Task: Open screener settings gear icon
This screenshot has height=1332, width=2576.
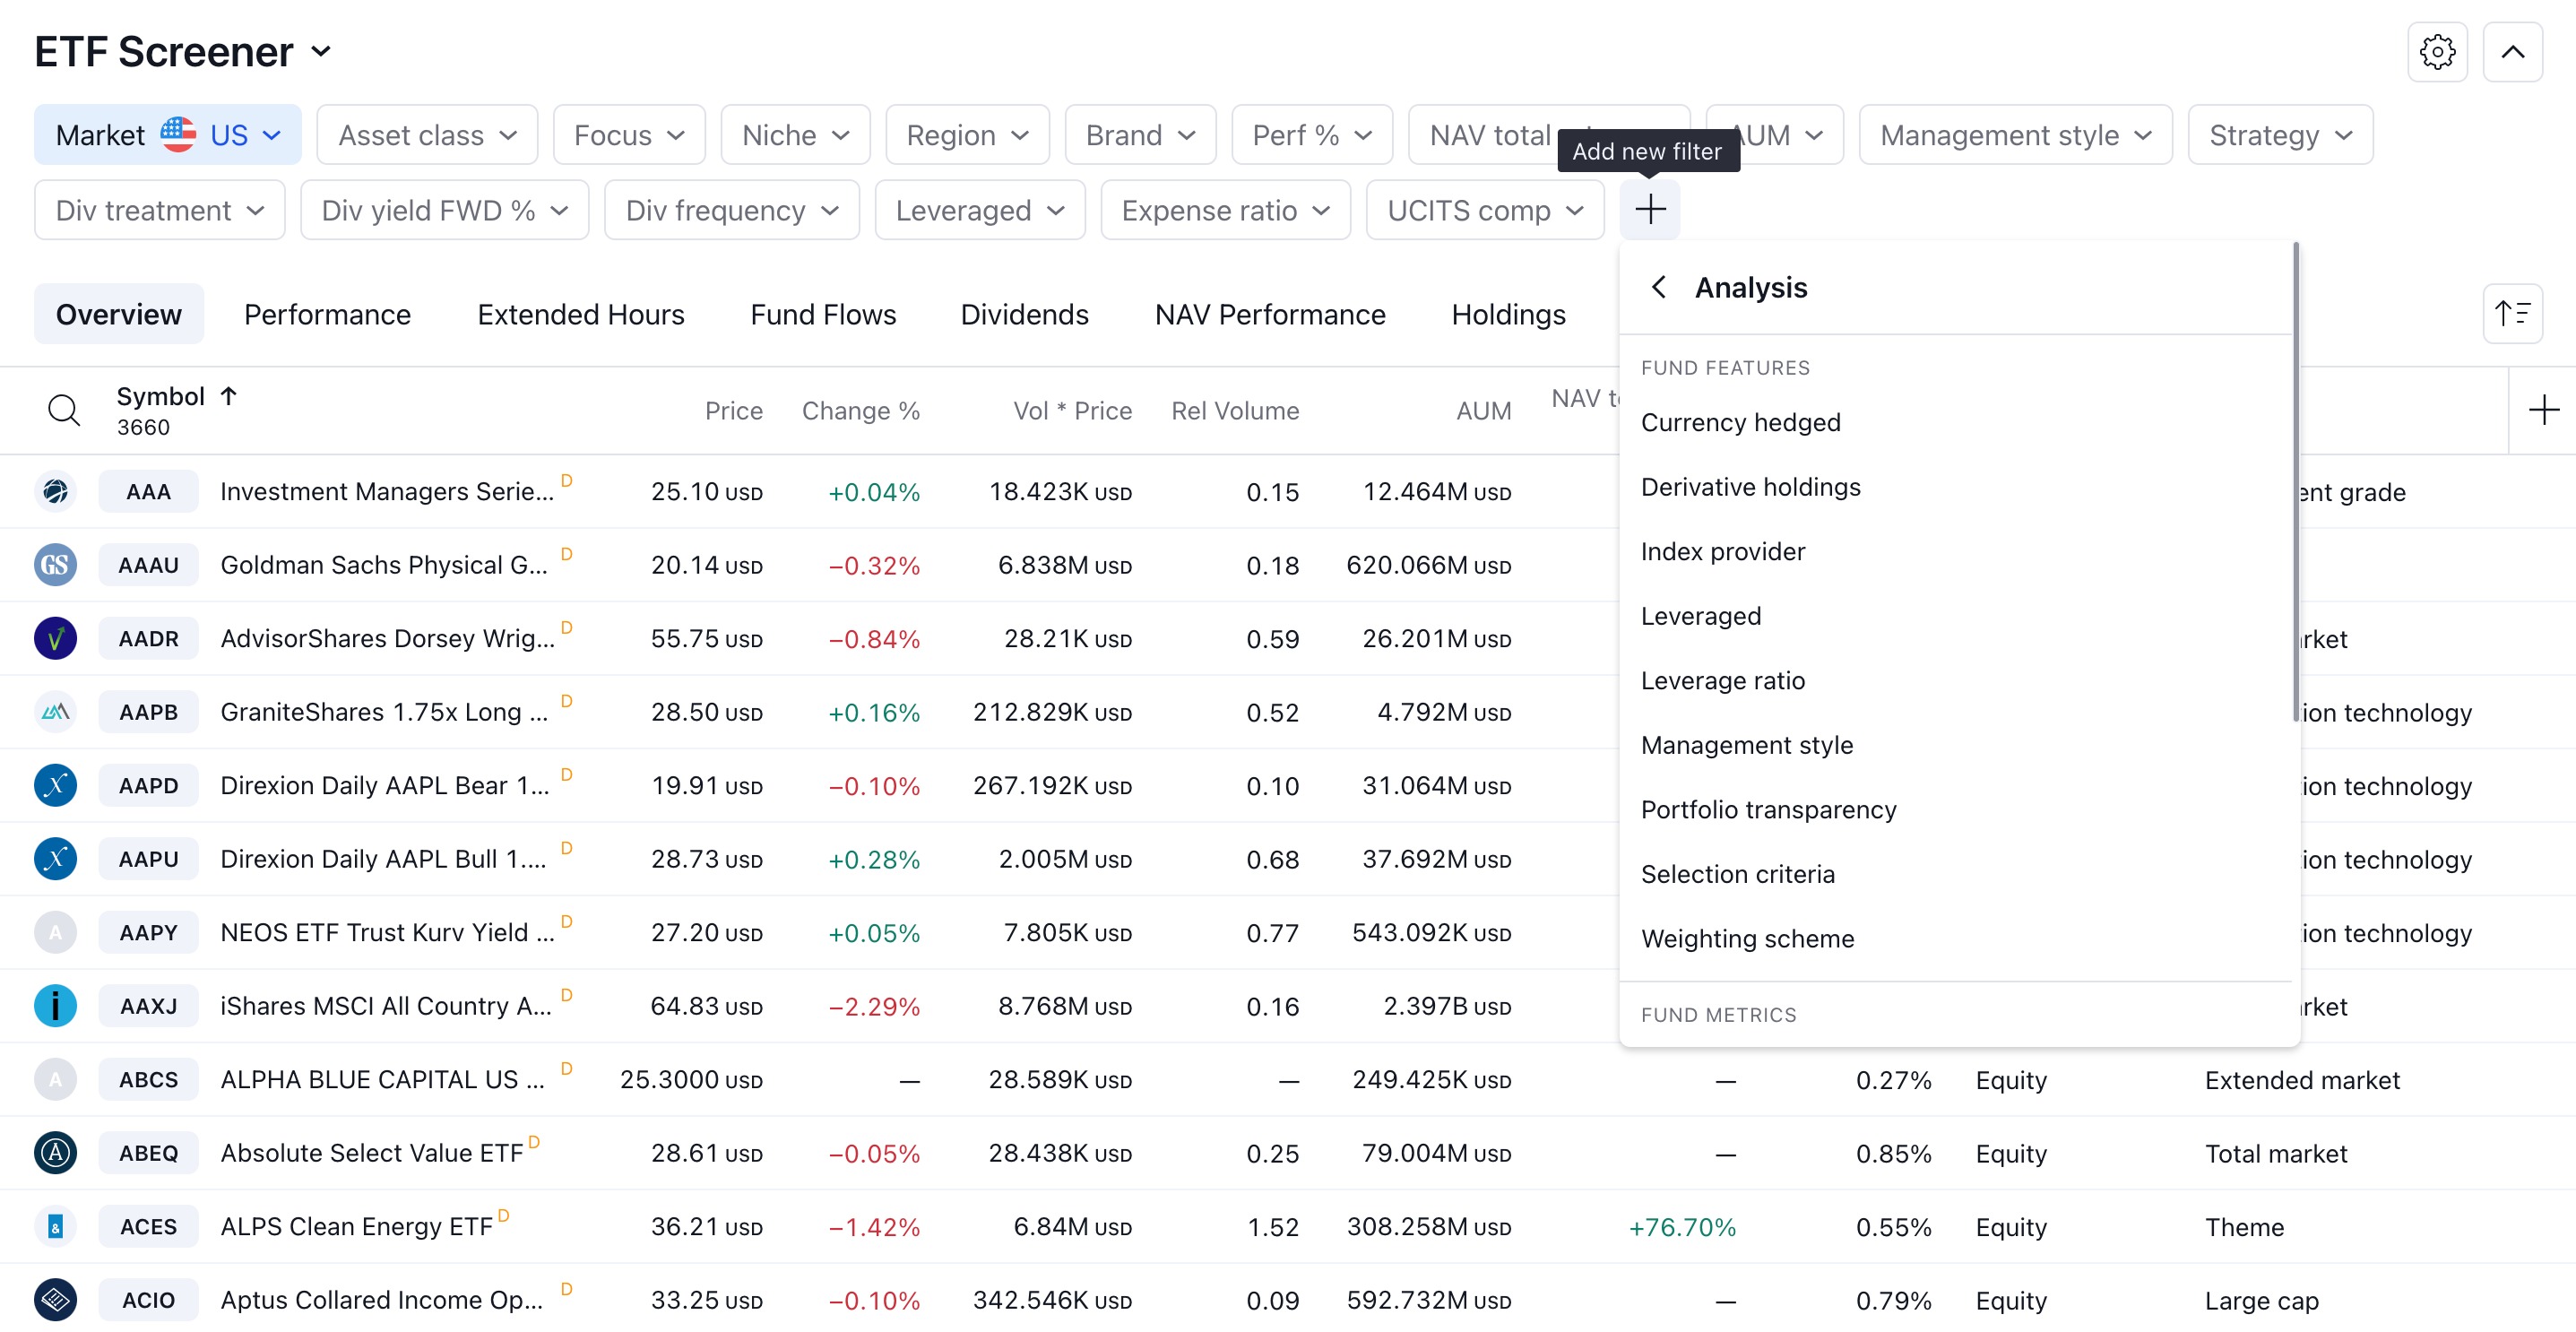Action: [x=2437, y=52]
